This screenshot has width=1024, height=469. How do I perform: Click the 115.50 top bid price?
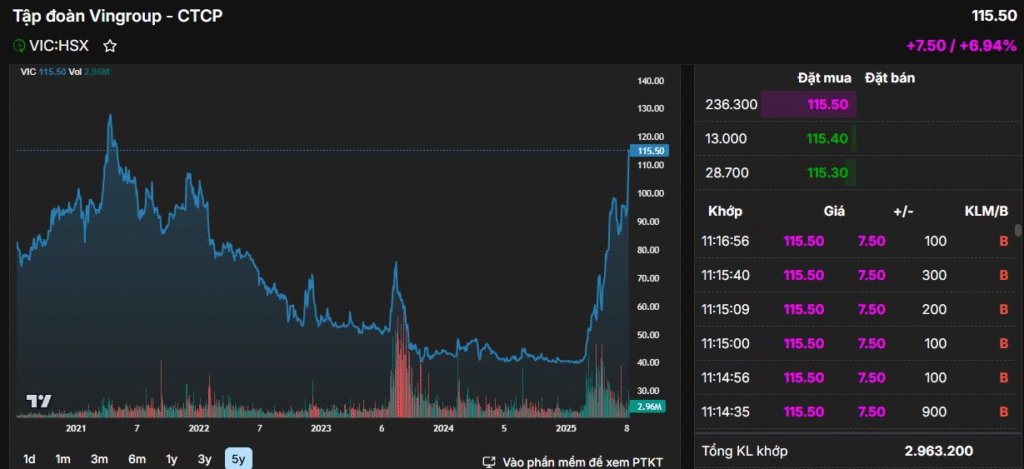[x=827, y=104]
